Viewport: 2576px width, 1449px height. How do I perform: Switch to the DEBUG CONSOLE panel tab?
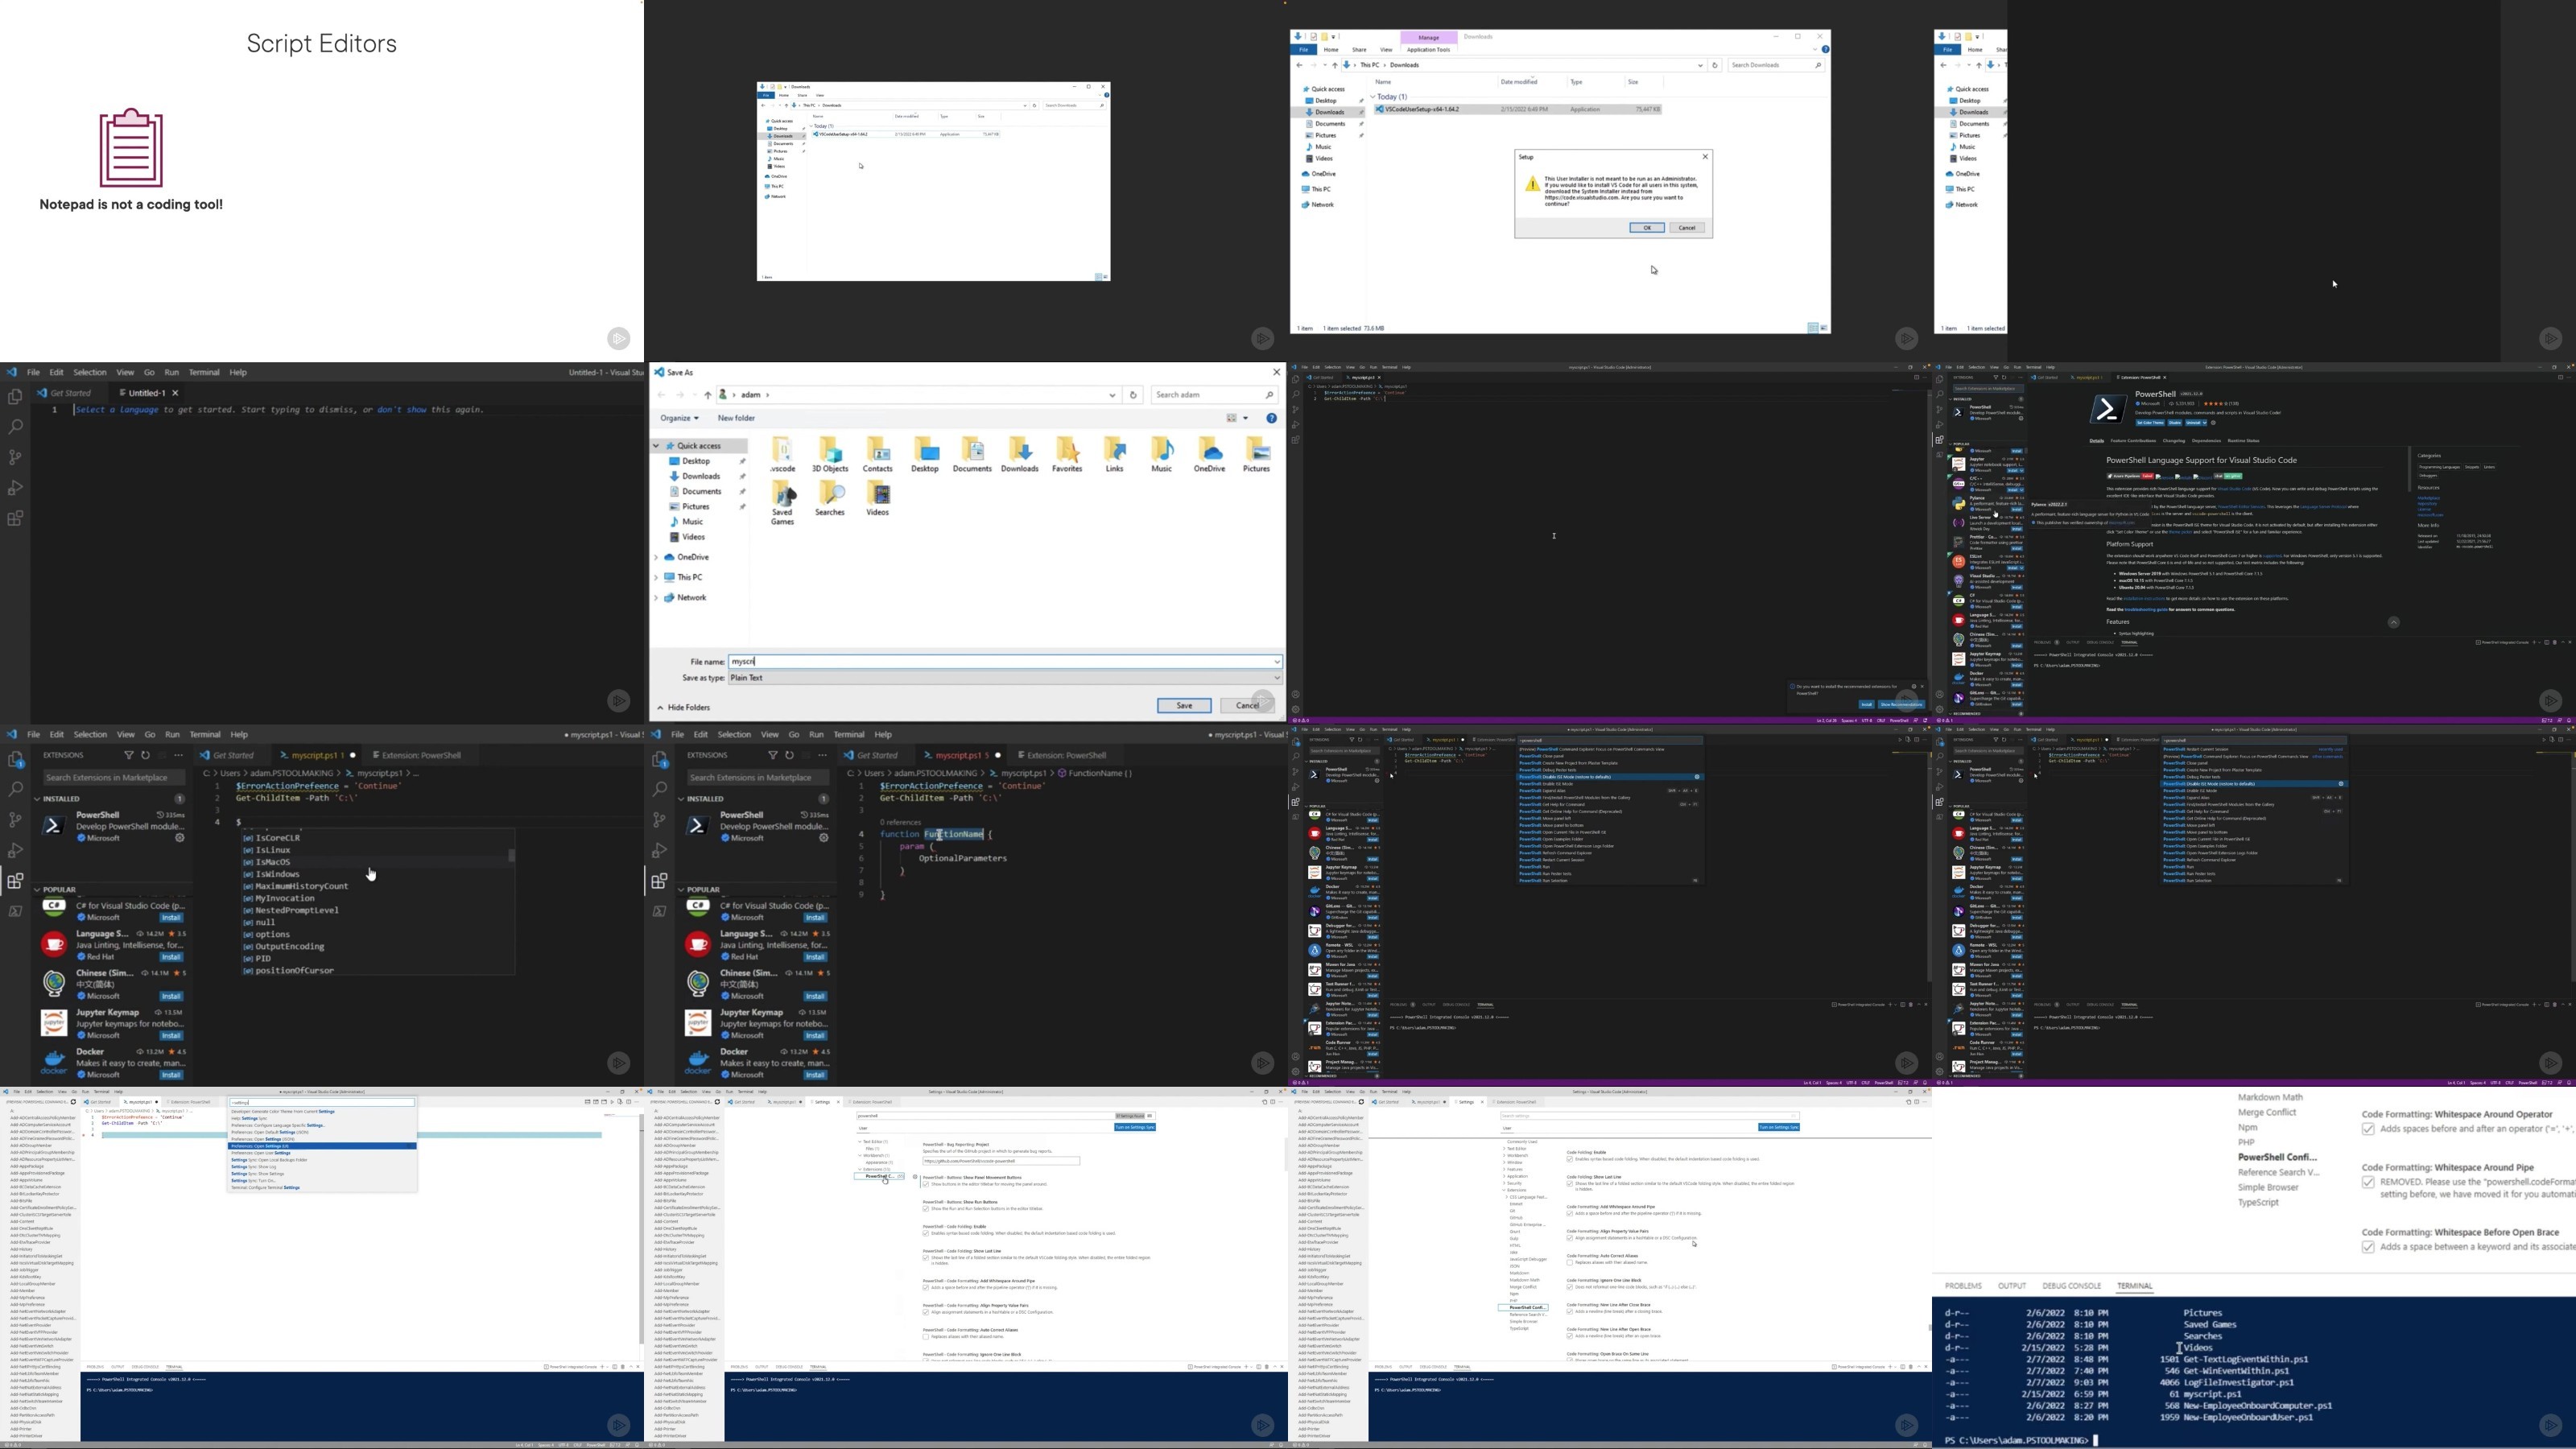[x=2071, y=1286]
